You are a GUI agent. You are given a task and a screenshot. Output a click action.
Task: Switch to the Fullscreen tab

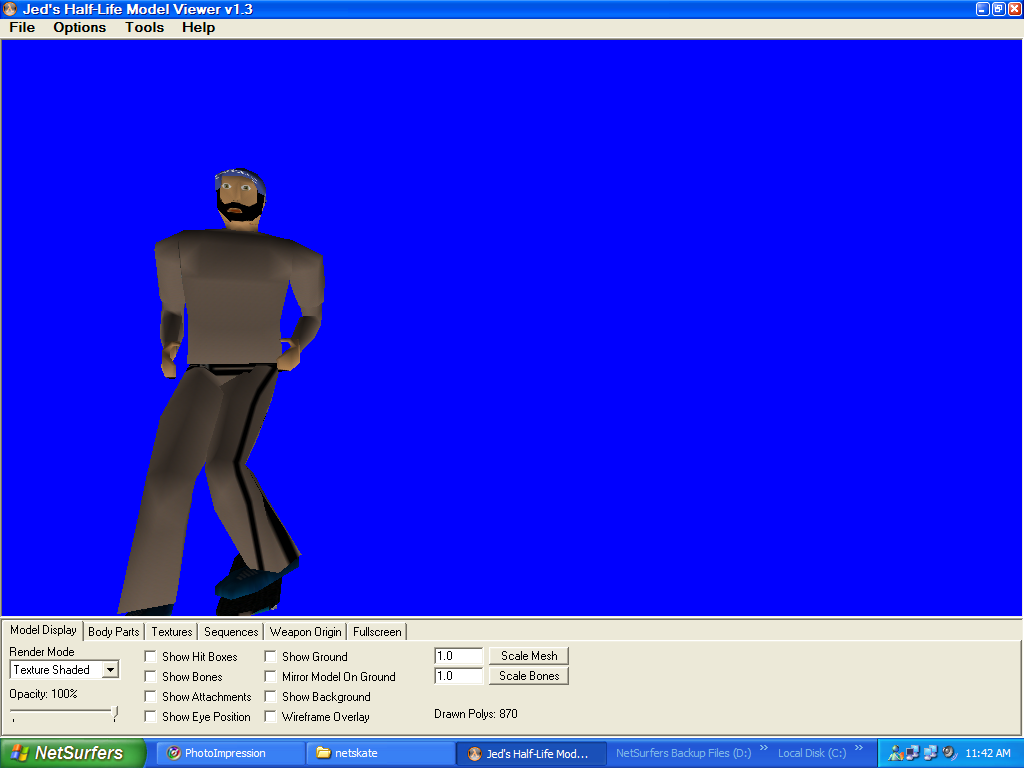(377, 632)
